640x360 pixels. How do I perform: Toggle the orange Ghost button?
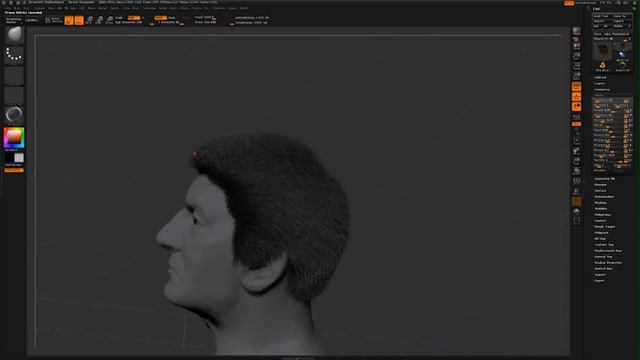point(576,201)
